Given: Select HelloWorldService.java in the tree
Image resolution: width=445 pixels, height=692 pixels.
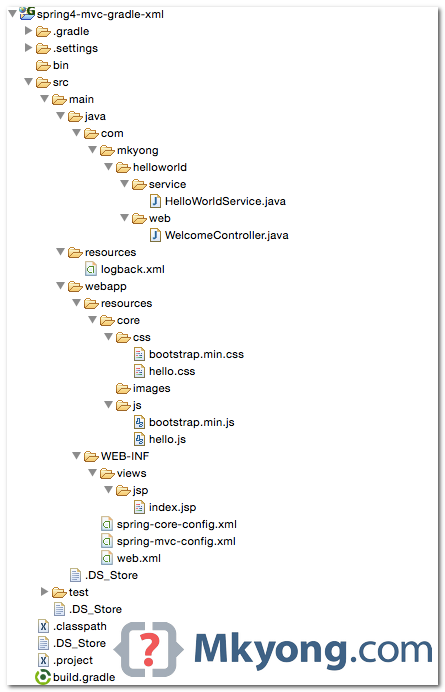Looking at the screenshot, I should click(225, 201).
